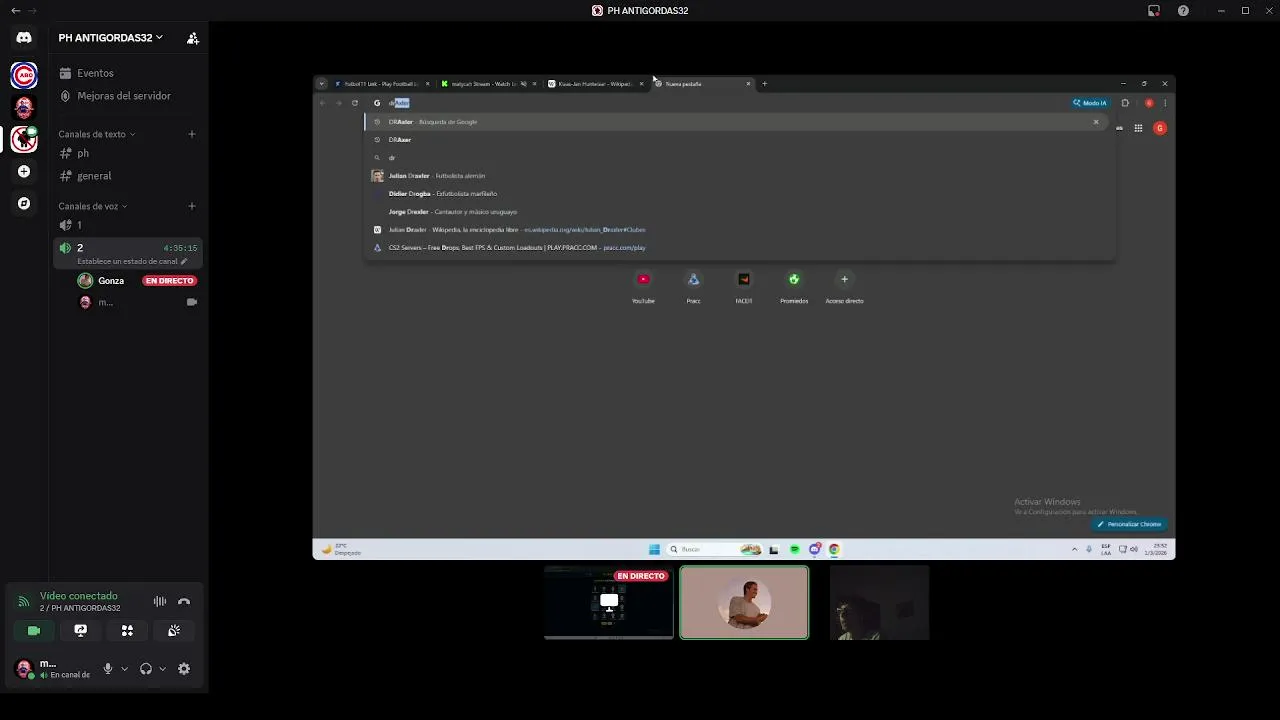Image resolution: width=1280 pixels, height=720 pixels.
Task: Select Gonza's EN DIRECTO stream thumbnail
Action: coord(609,602)
